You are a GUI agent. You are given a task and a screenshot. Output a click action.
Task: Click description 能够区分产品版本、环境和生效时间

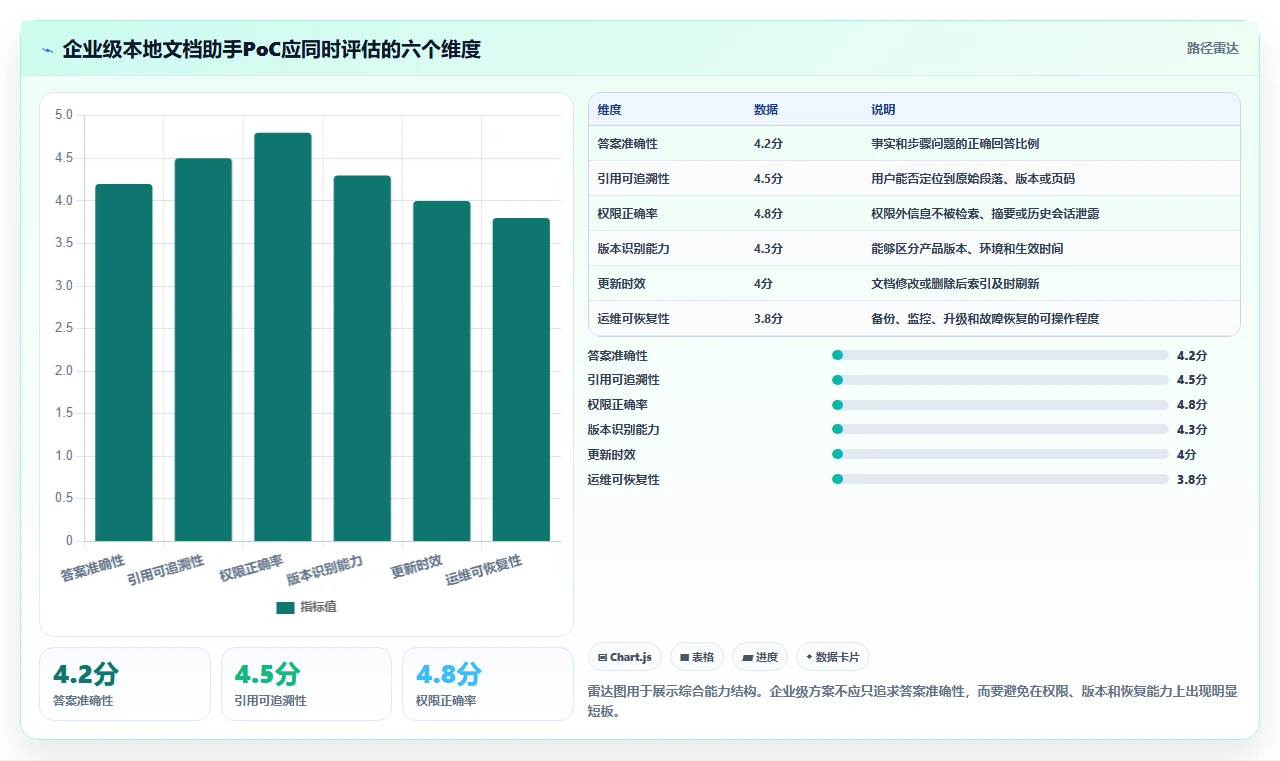click(x=967, y=249)
